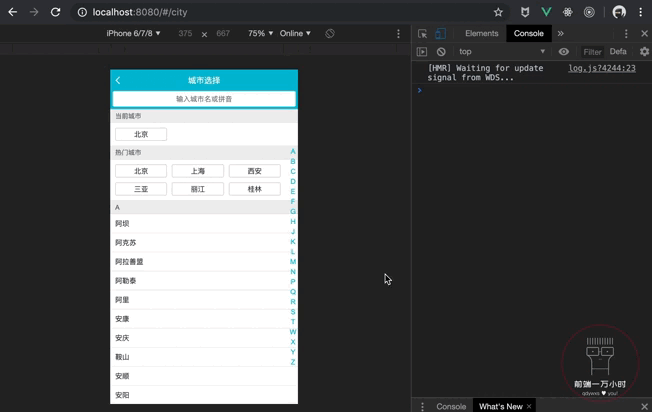Jump to letter M in alphabet index
This screenshot has height=412, width=652.
pos(293,262)
